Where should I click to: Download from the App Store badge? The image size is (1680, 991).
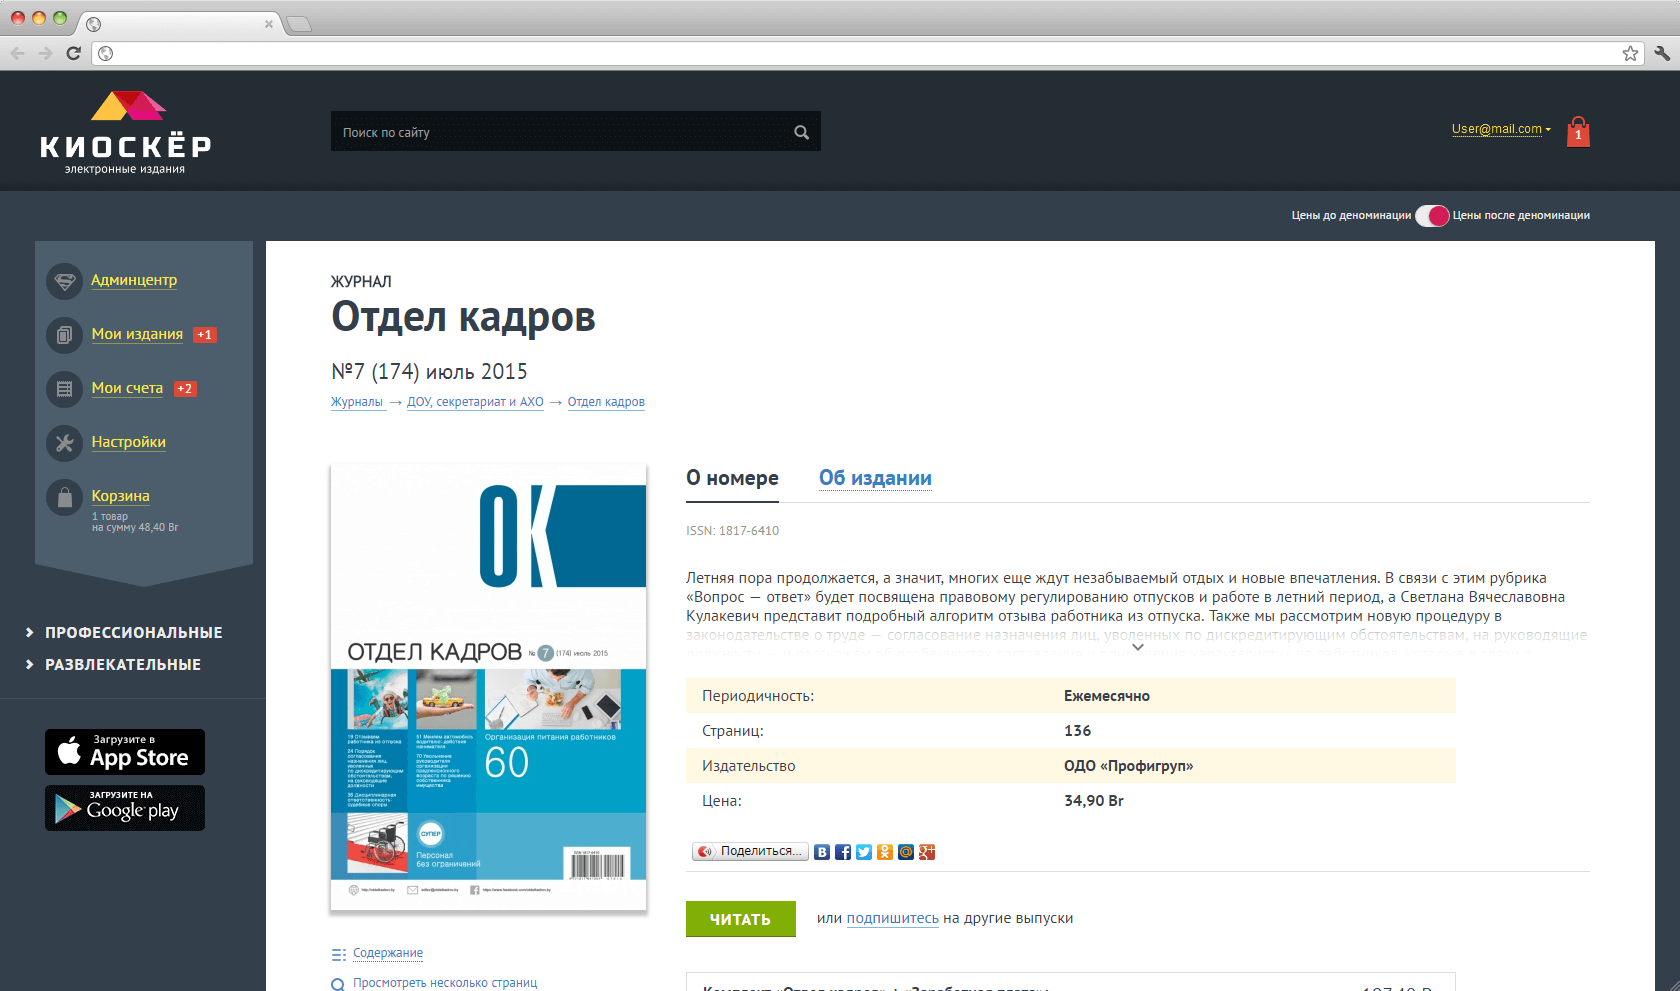[x=125, y=752]
